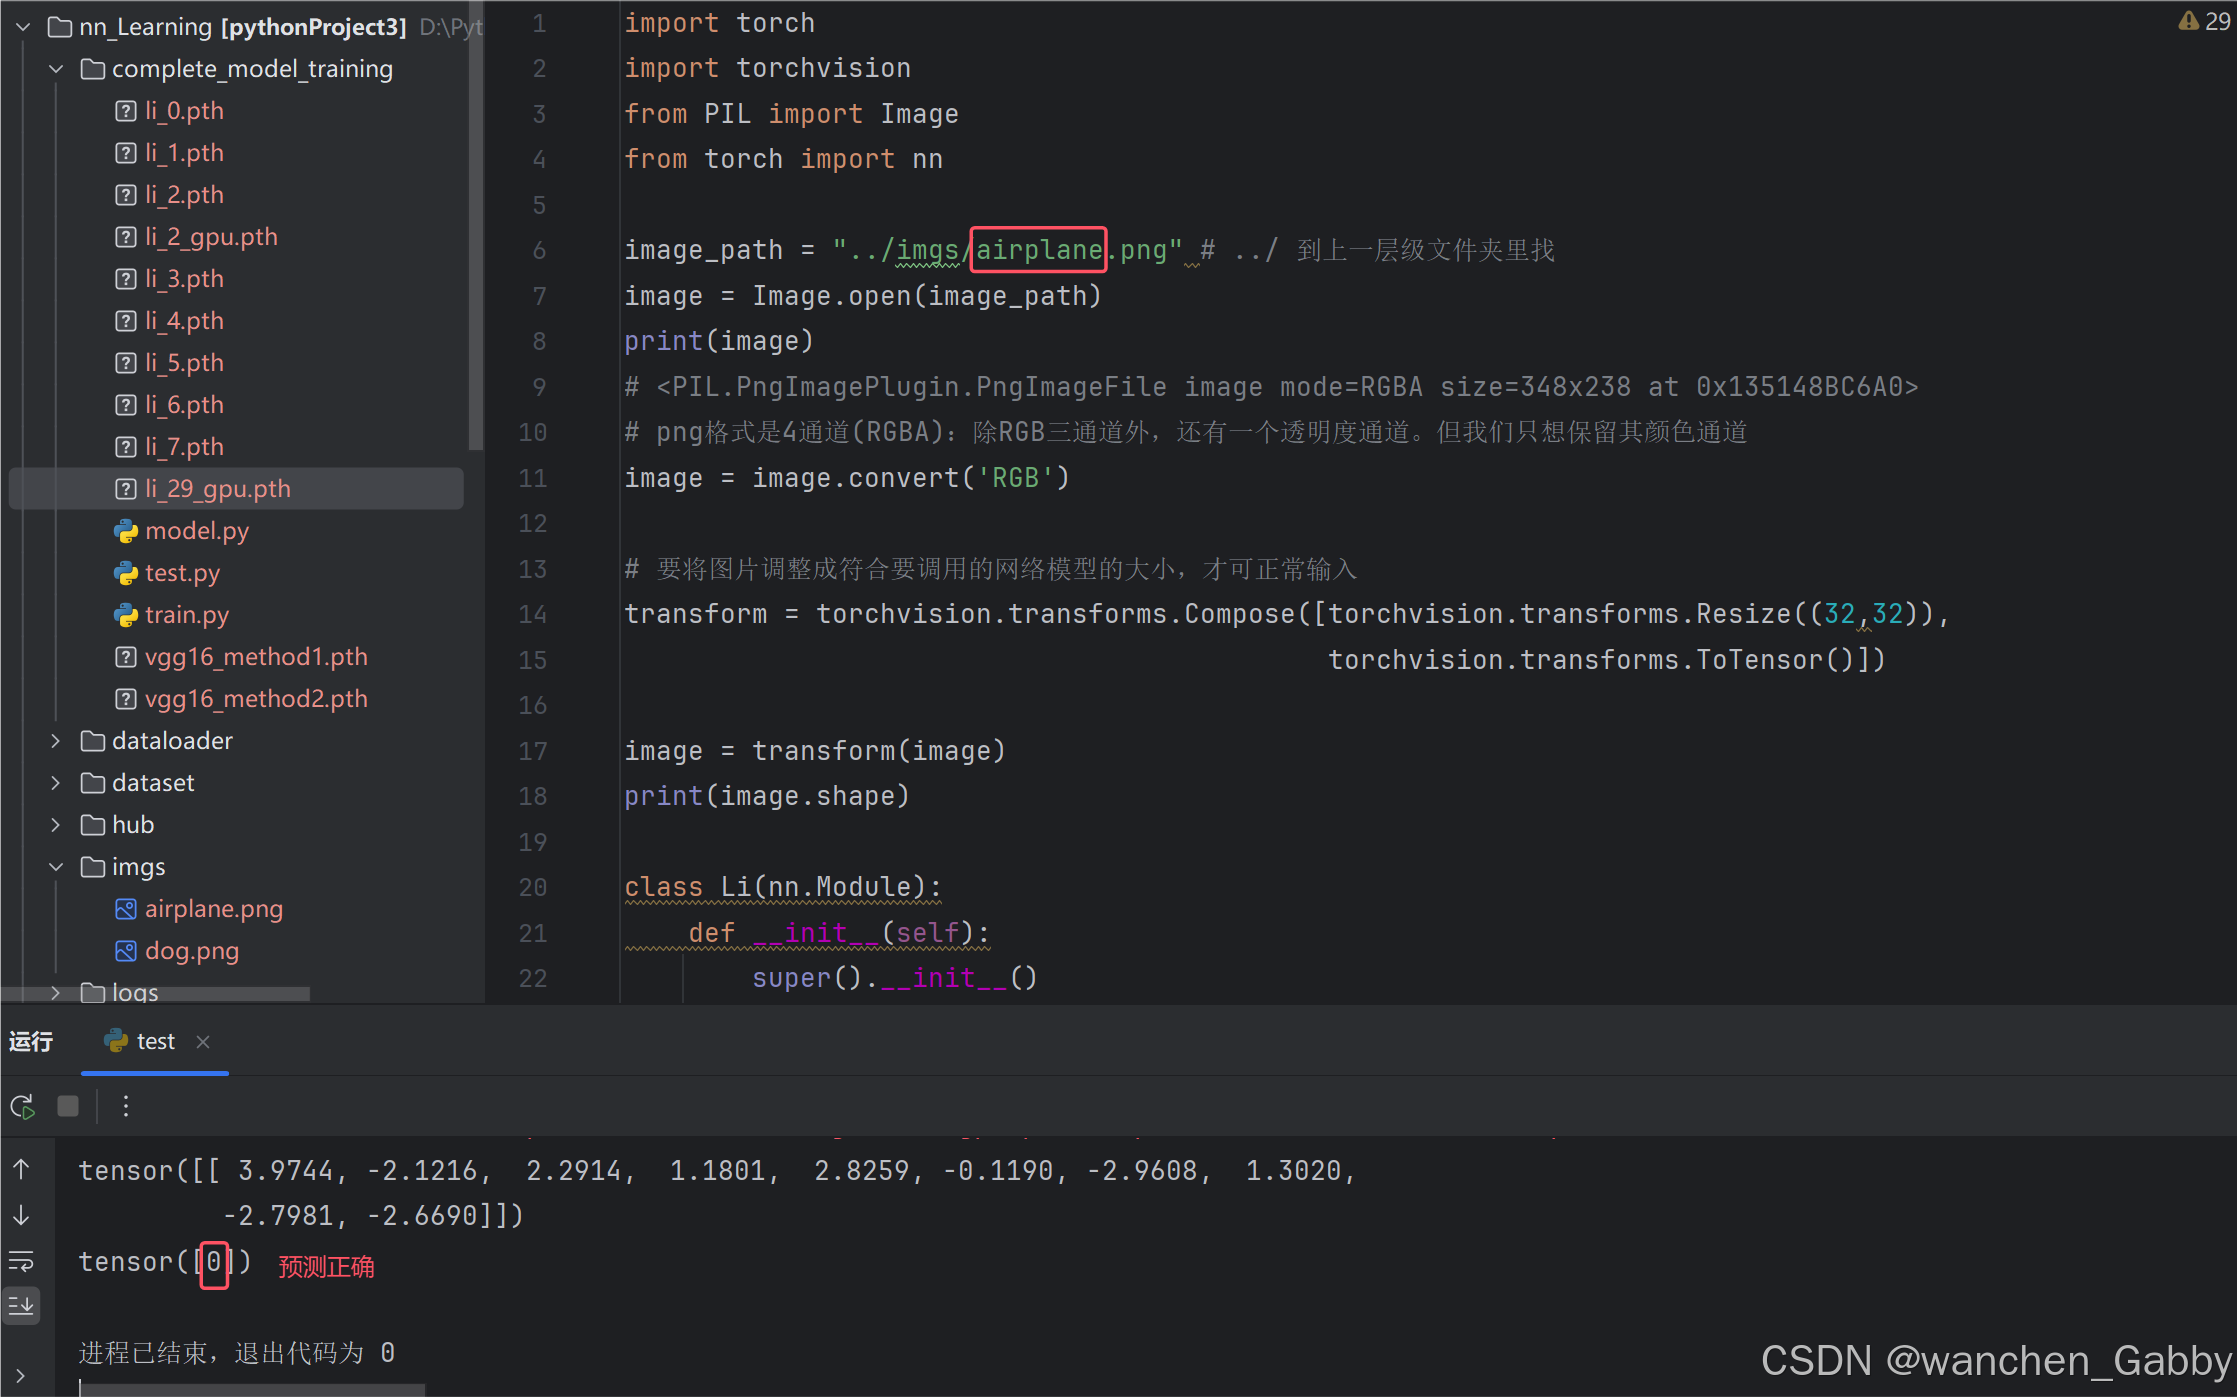The image size is (2237, 1397).
Task: Click the imgs folder icon
Action: point(93,867)
